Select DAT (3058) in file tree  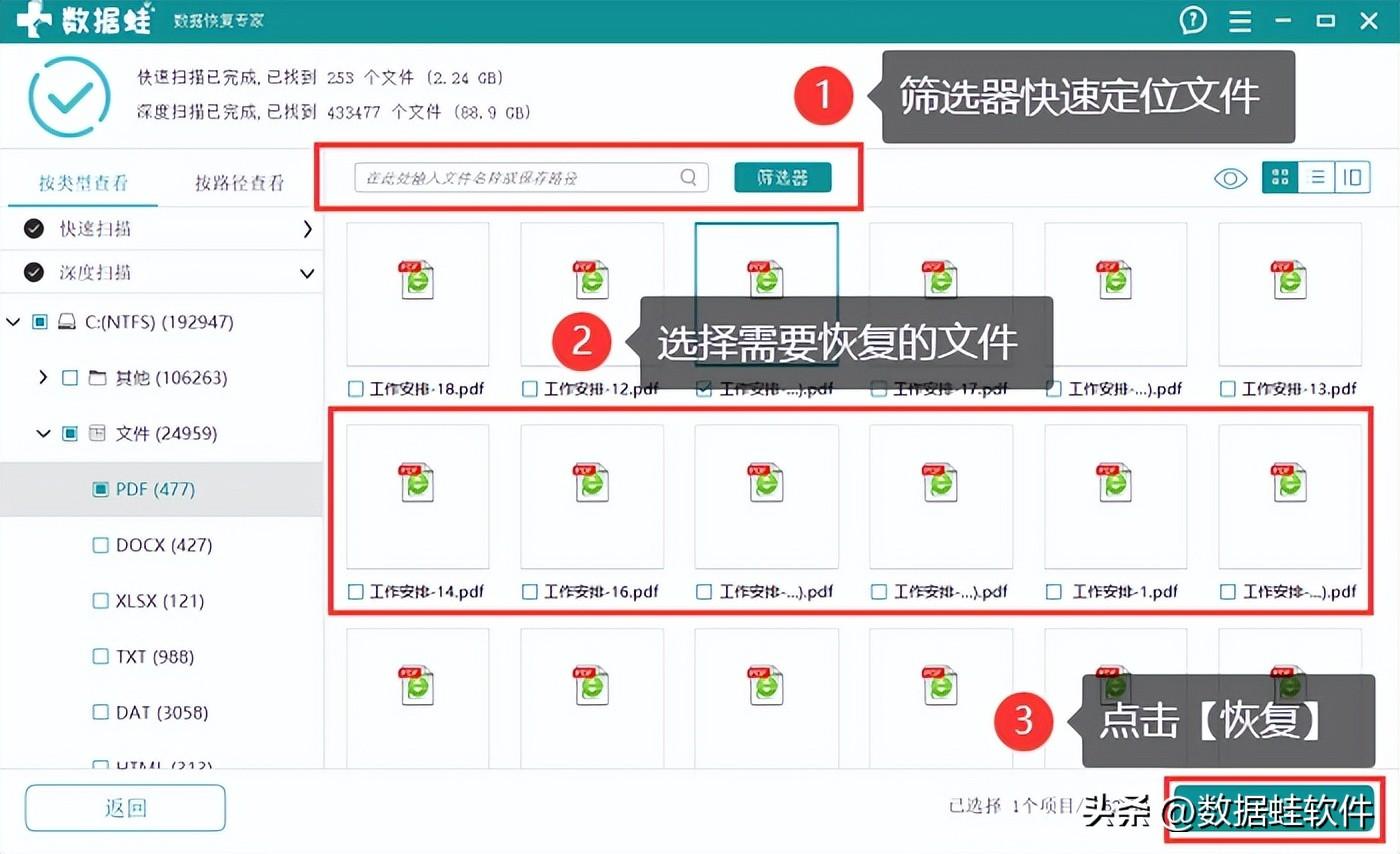(x=161, y=713)
